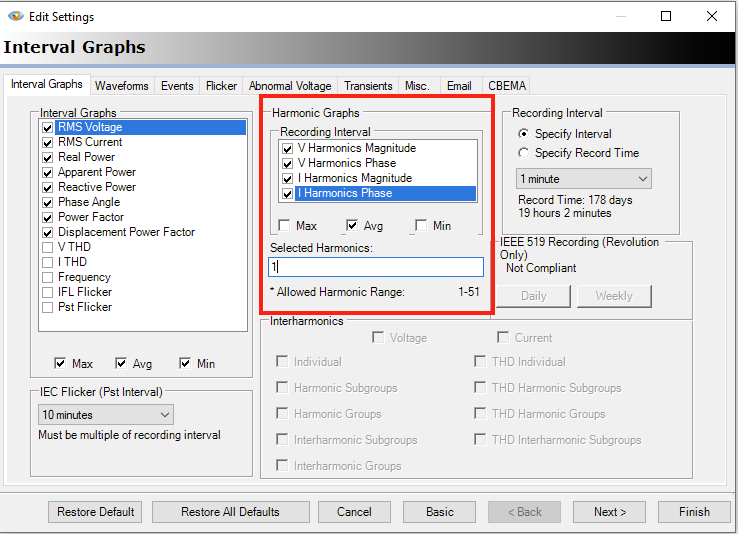Uncheck I Harmonics Phase checkbox

click(x=288, y=193)
